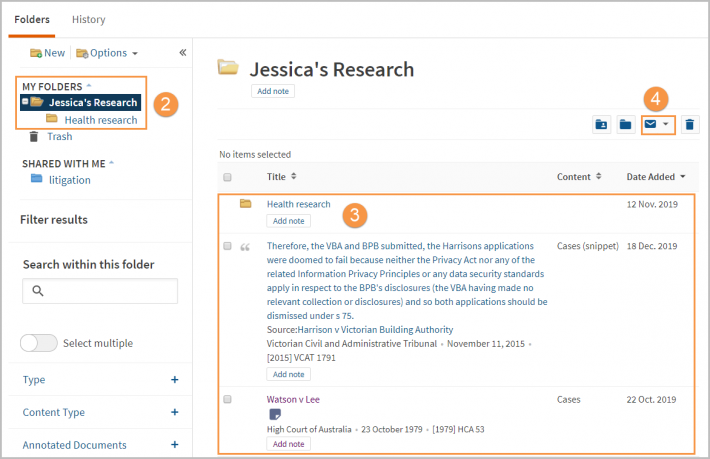Add note to the Harrison snippet item
This screenshot has height=459, width=710.
pyautogui.click(x=288, y=374)
